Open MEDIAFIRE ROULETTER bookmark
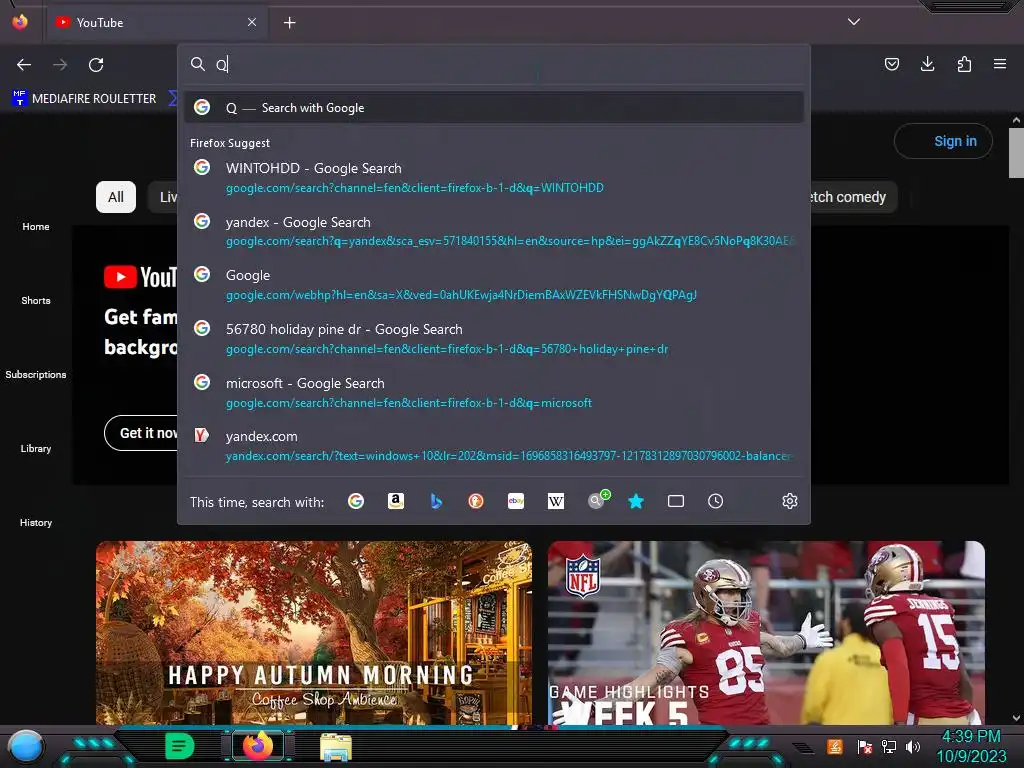Screen dimensions: 1024x768 click(84, 99)
